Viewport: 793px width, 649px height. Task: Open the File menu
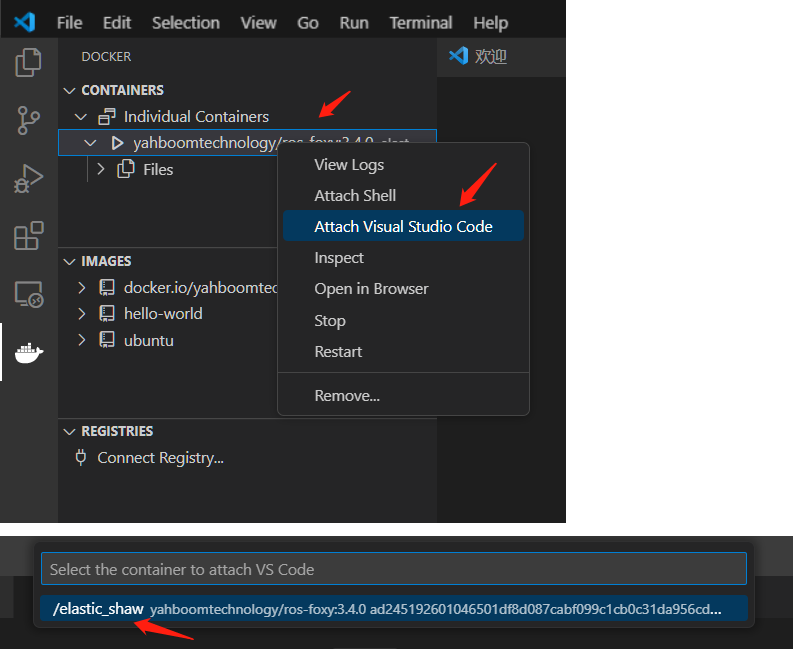tap(69, 23)
